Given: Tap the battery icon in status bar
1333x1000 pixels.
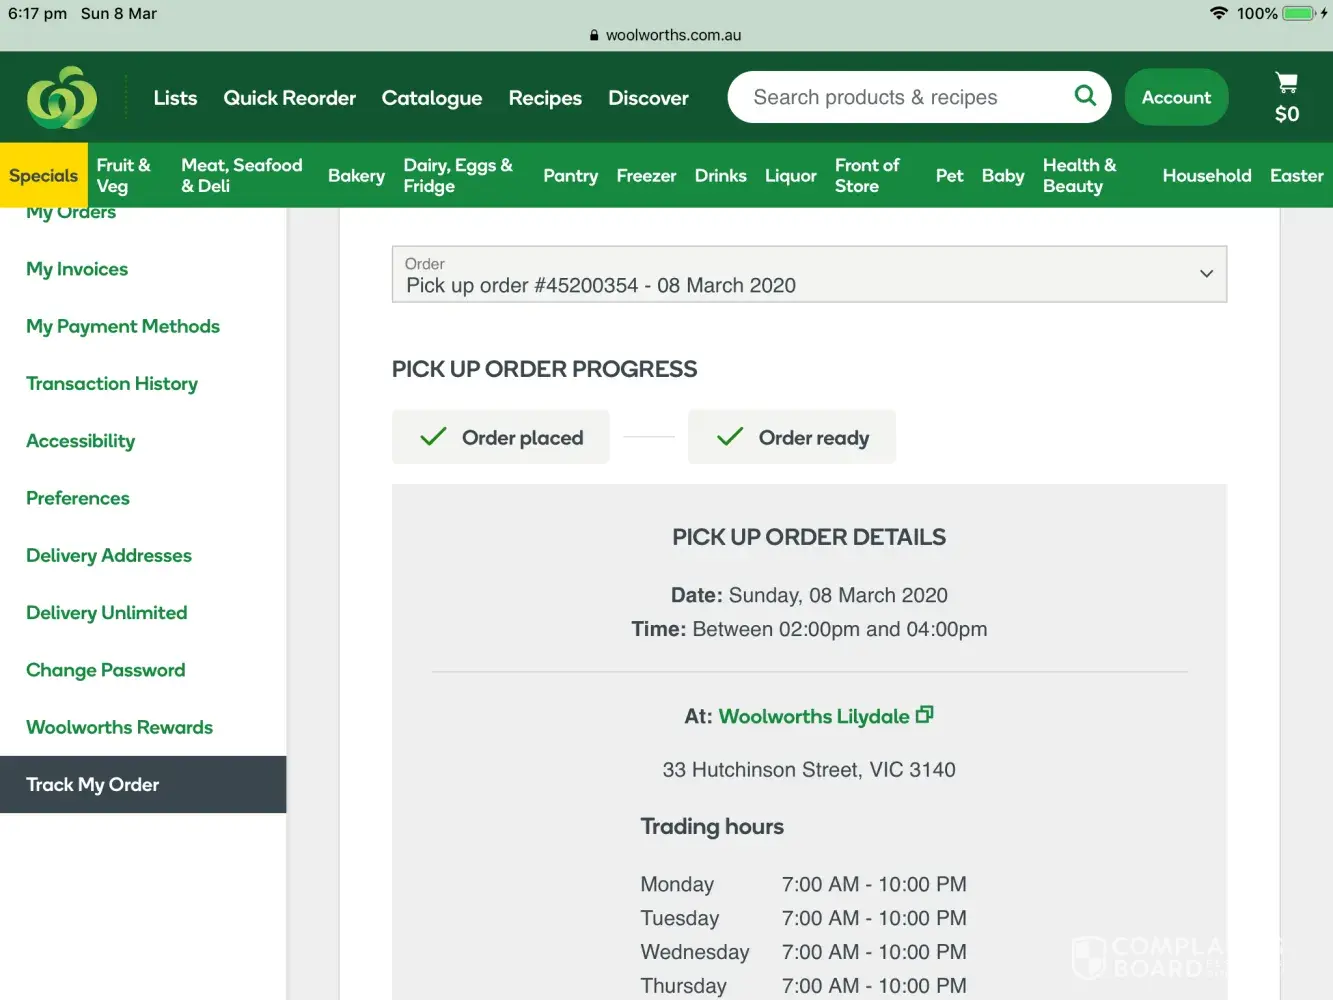Looking at the screenshot, I should coord(1298,13).
